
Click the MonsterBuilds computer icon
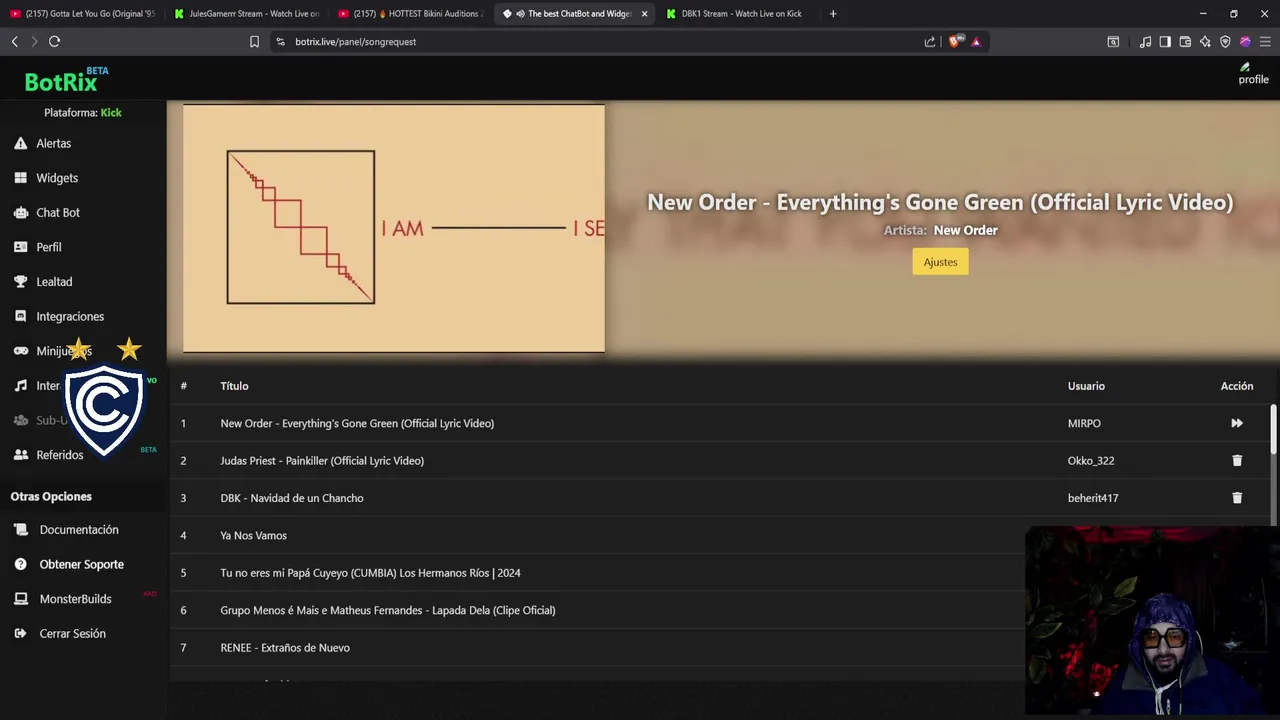(x=20, y=599)
